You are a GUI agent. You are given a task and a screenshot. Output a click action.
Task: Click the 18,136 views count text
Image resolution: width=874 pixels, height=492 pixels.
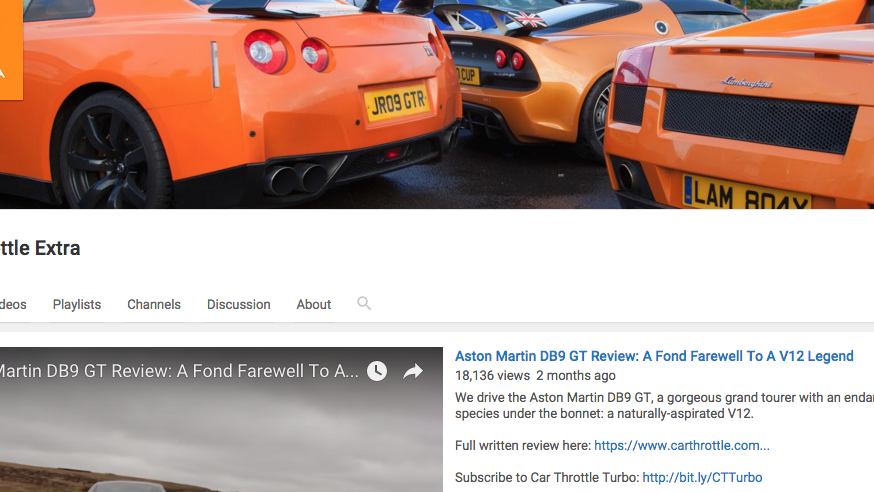click(492, 376)
